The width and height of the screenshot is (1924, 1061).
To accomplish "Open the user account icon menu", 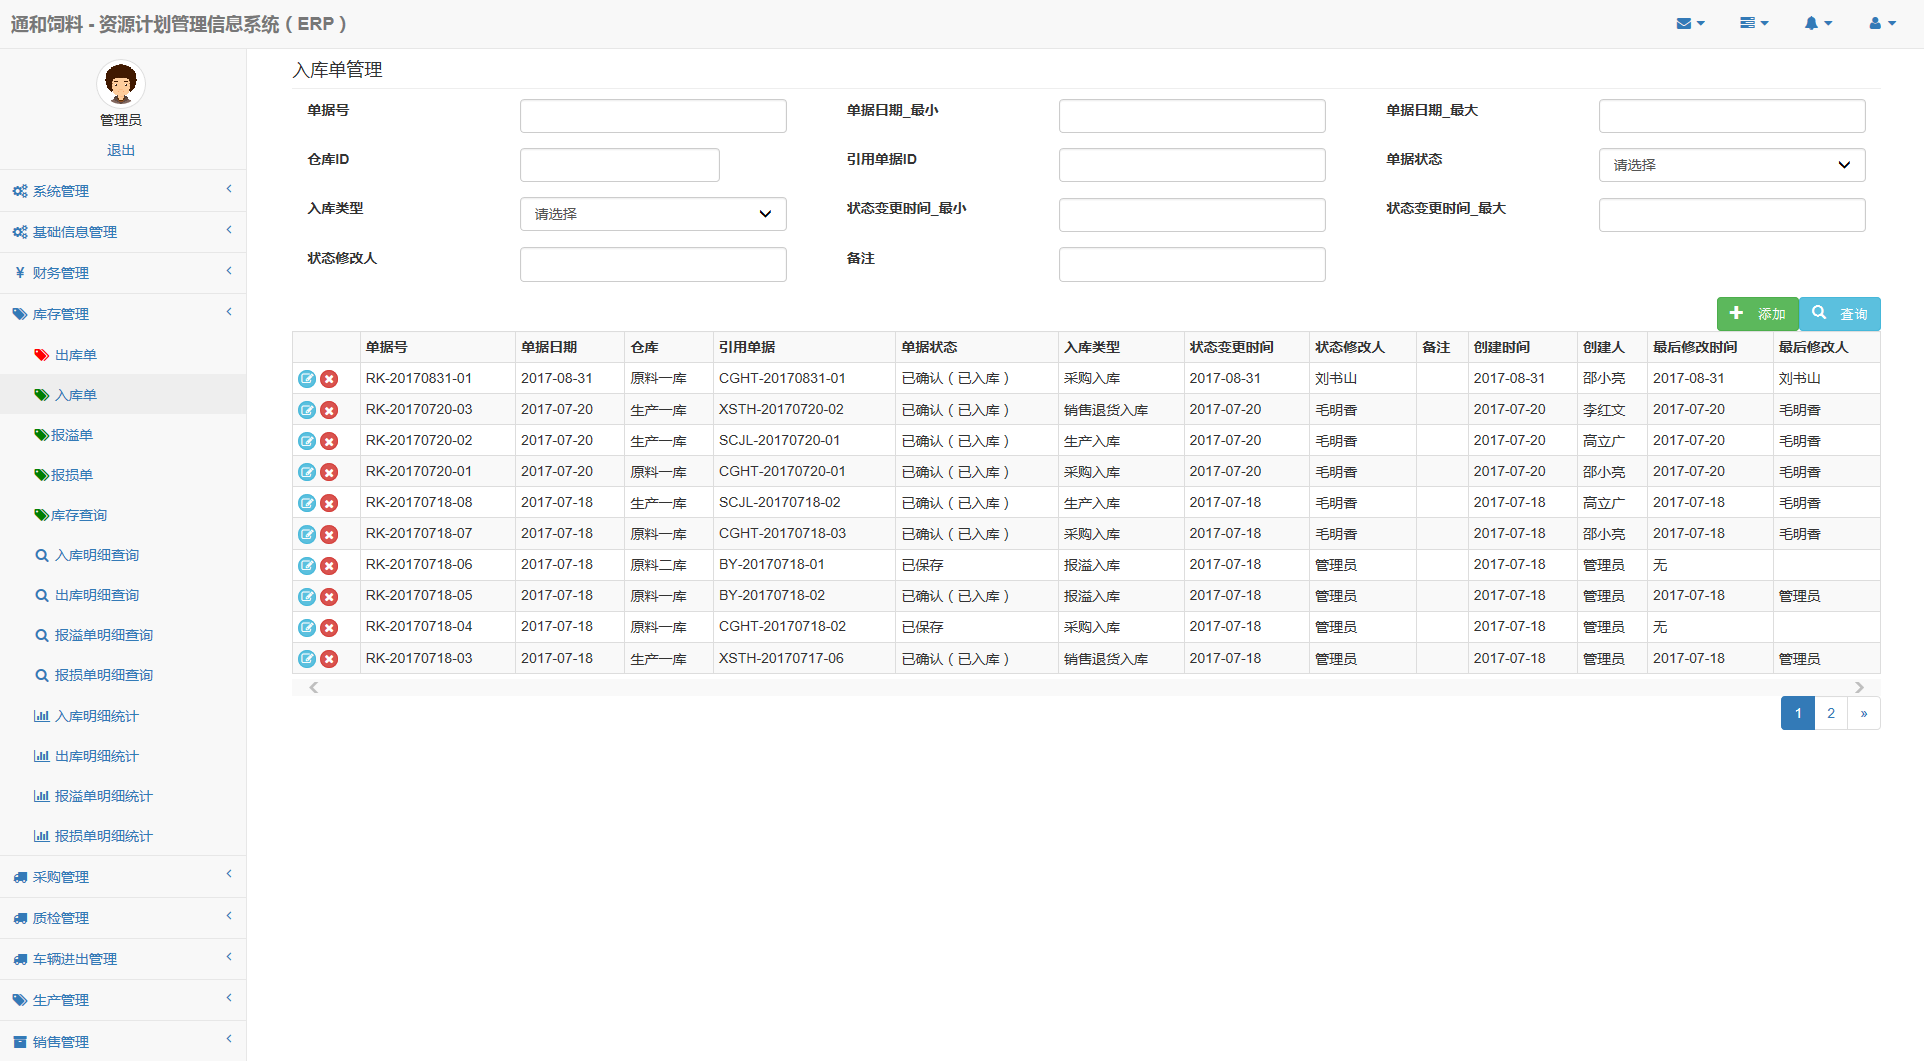I will tap(1881, 23).
